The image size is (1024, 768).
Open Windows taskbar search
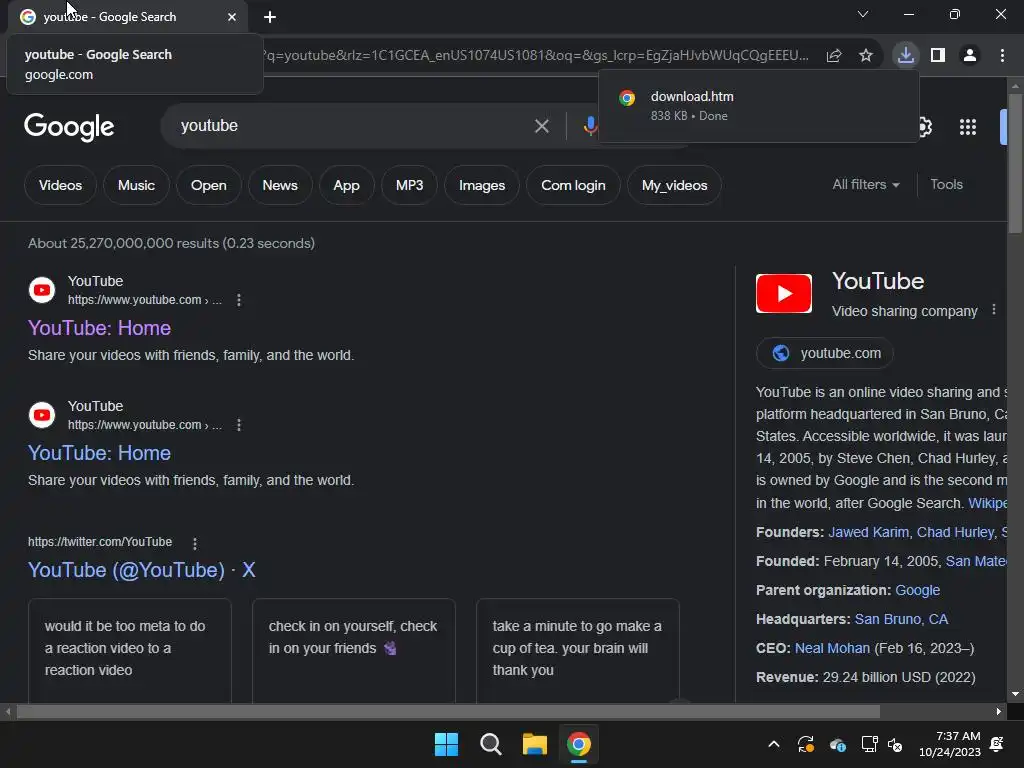pyautogui.click(x=490, y=744)
